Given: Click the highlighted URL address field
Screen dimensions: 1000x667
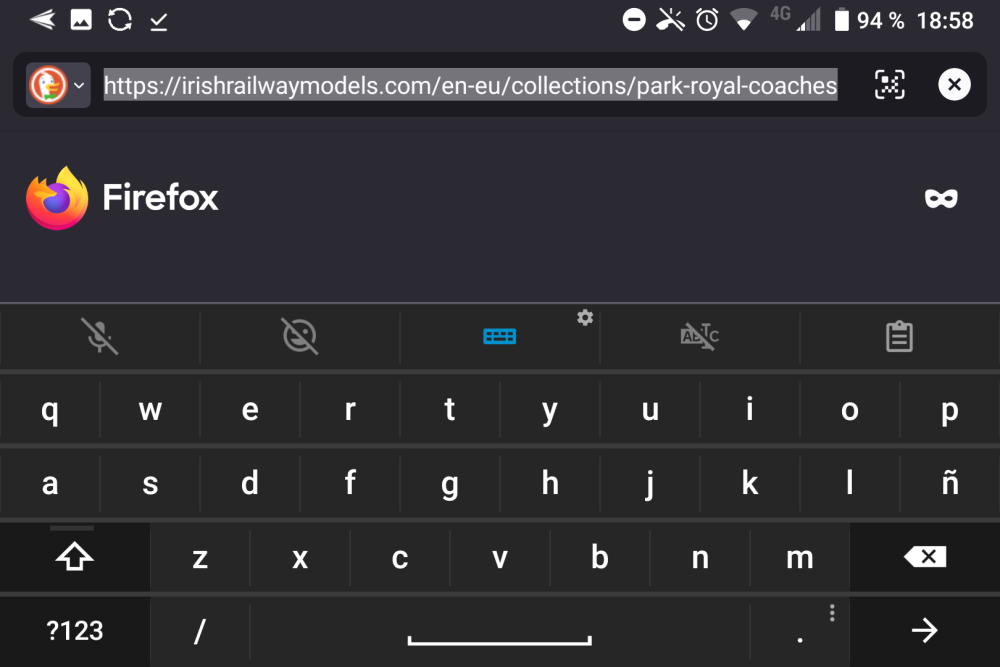Looking at the screenshot, I should tap(470, 86).
